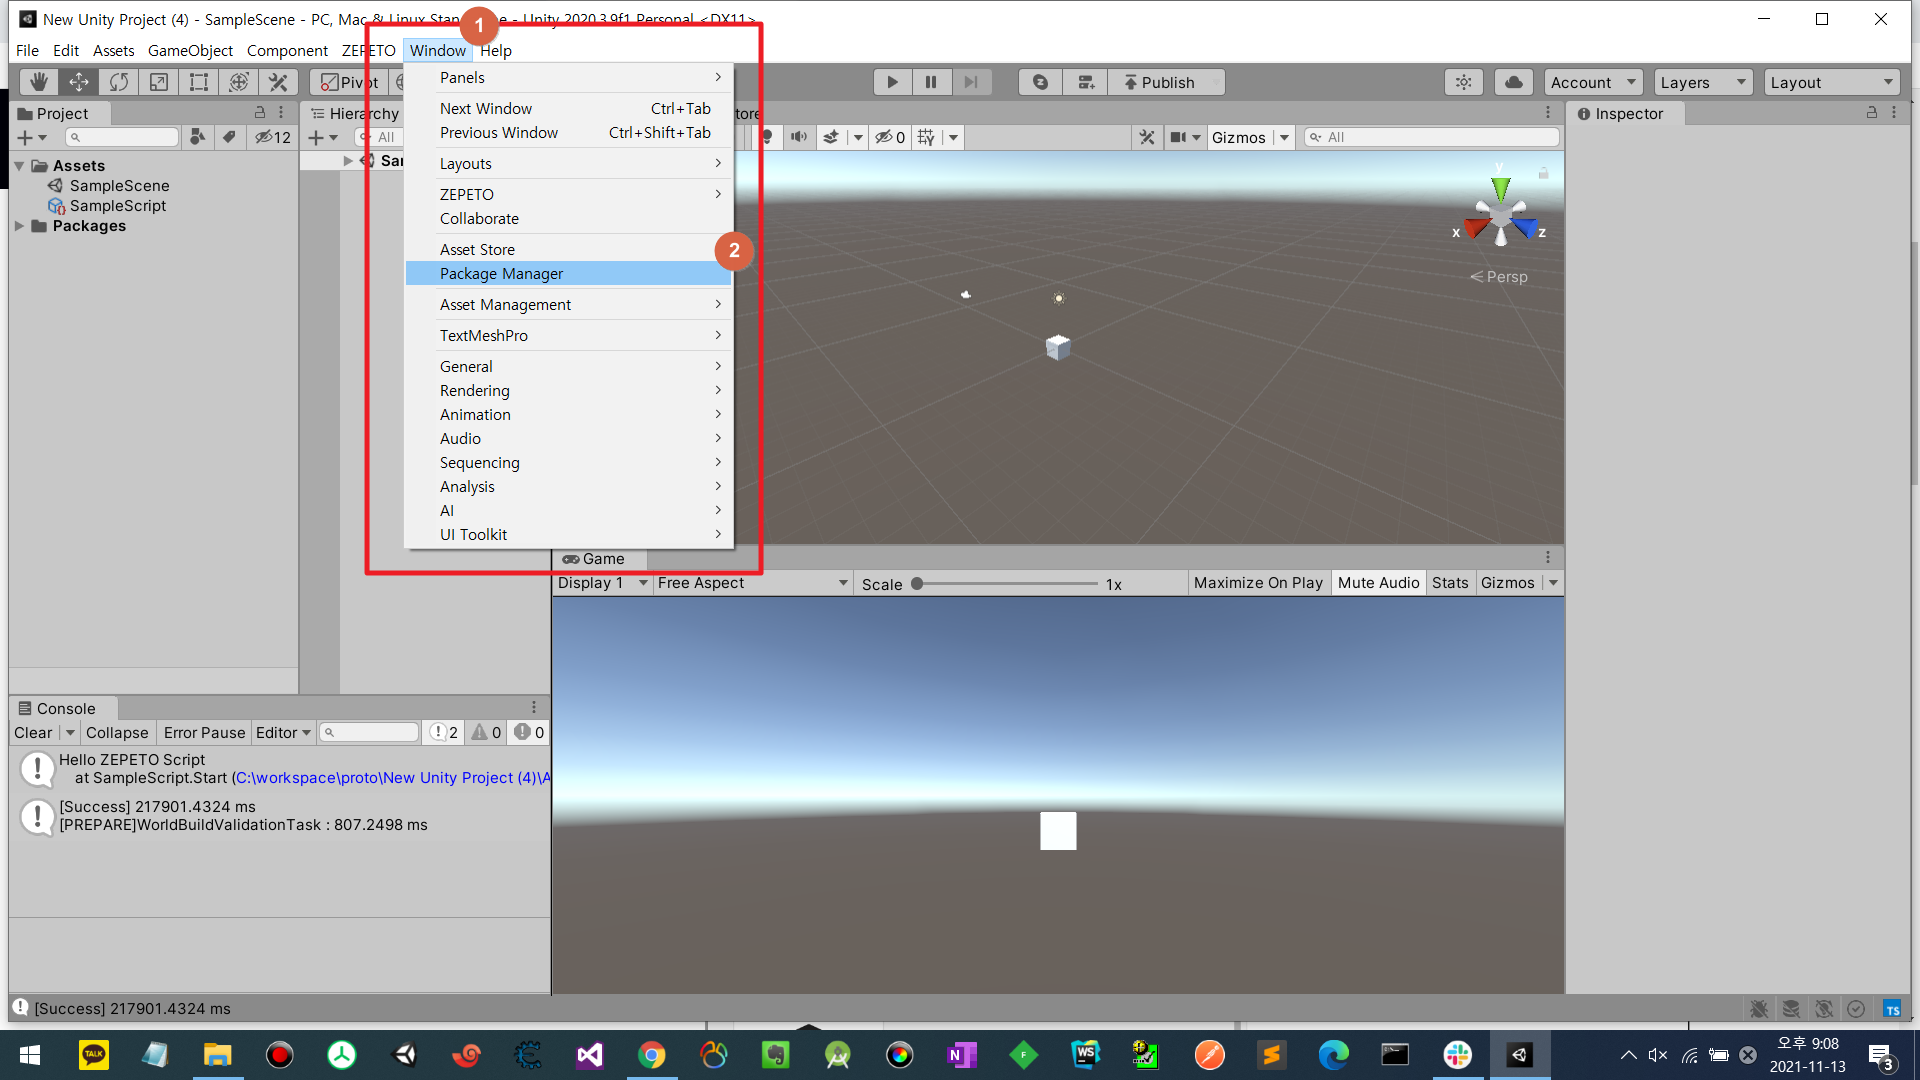
Task: Expand the Packages folder
Action: pyautogui.click(x=19, y=226)
